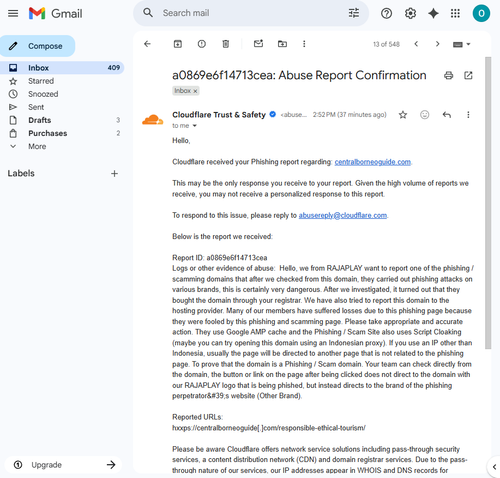
Task: Open the Inbox folder
Action: click(62, 68)
